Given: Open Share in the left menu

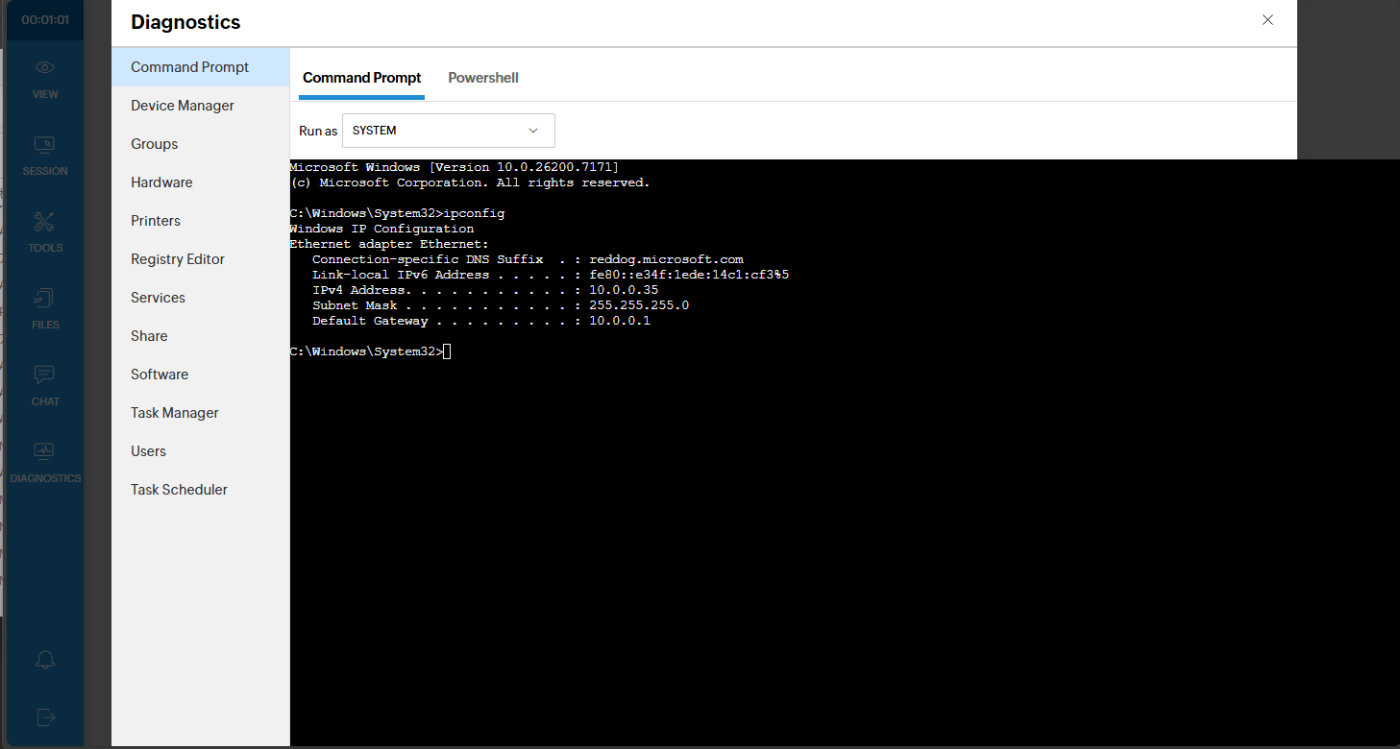Looking at the screenshot, I should click(200, 336).
